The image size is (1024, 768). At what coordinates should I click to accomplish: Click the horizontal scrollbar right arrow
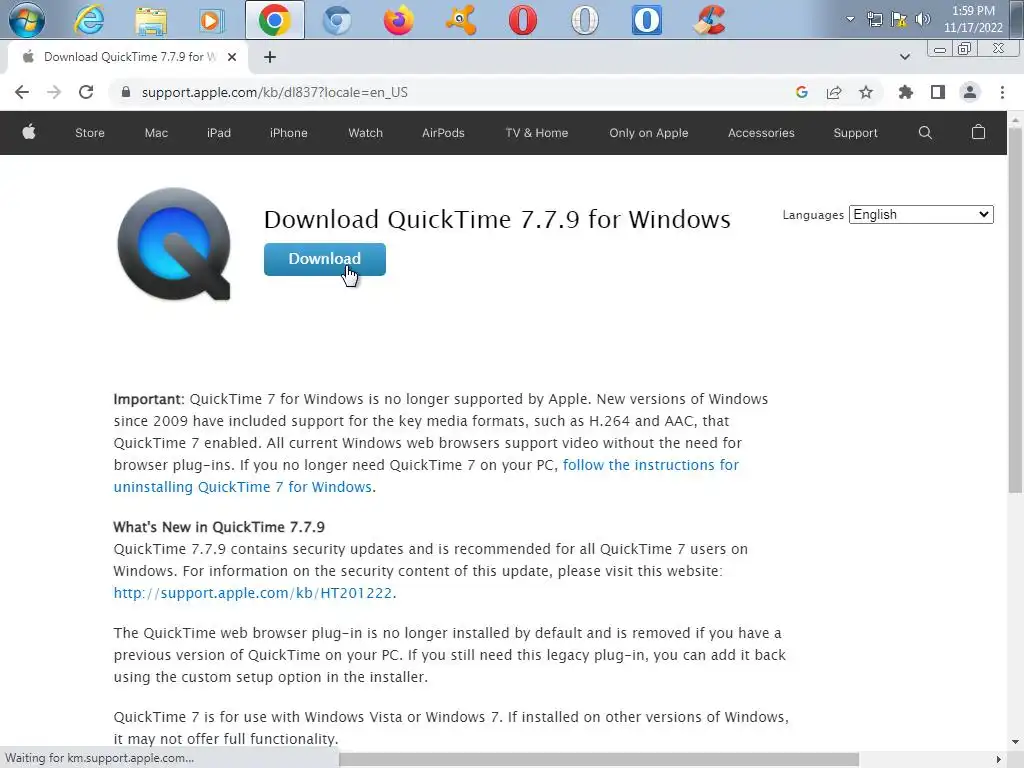[999, 759]
